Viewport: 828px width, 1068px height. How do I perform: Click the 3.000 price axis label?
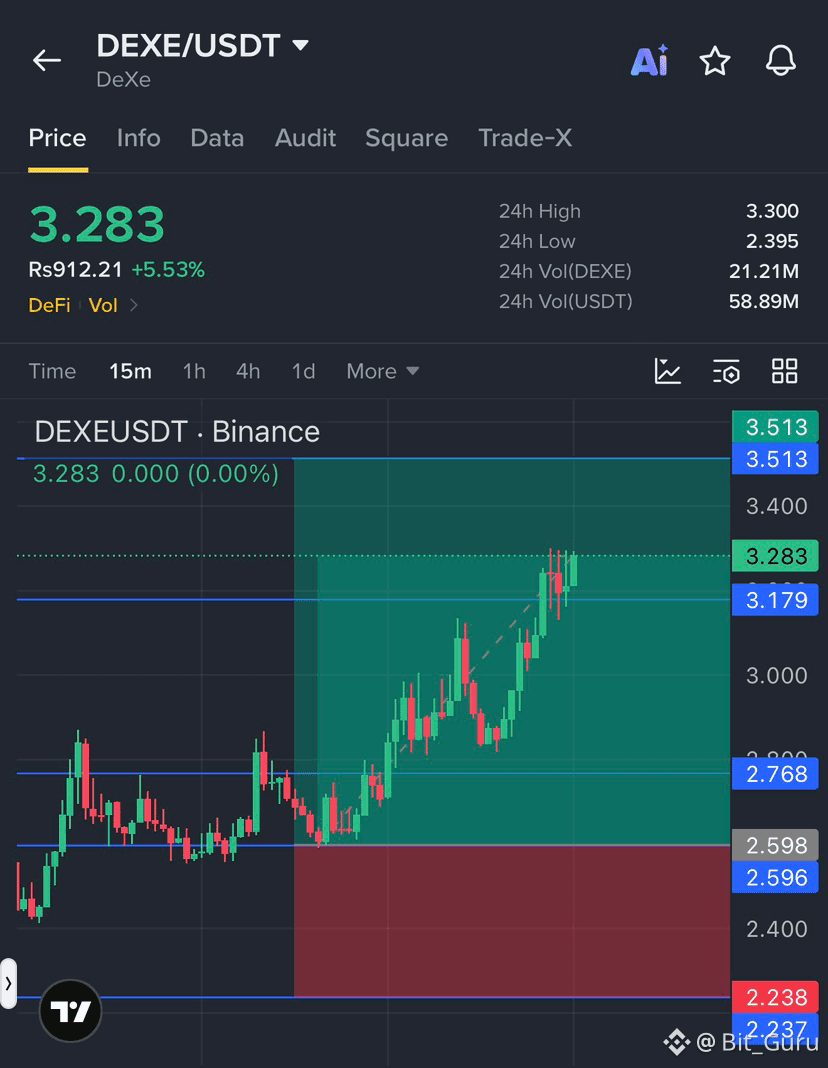[777, 676]
